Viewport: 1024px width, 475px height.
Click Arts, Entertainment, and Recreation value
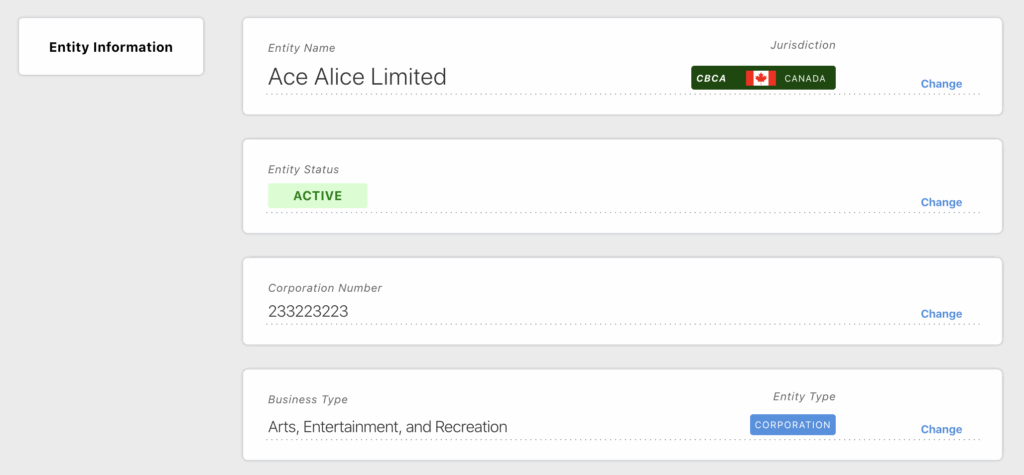pyautogui.click(x=387, y=427)
